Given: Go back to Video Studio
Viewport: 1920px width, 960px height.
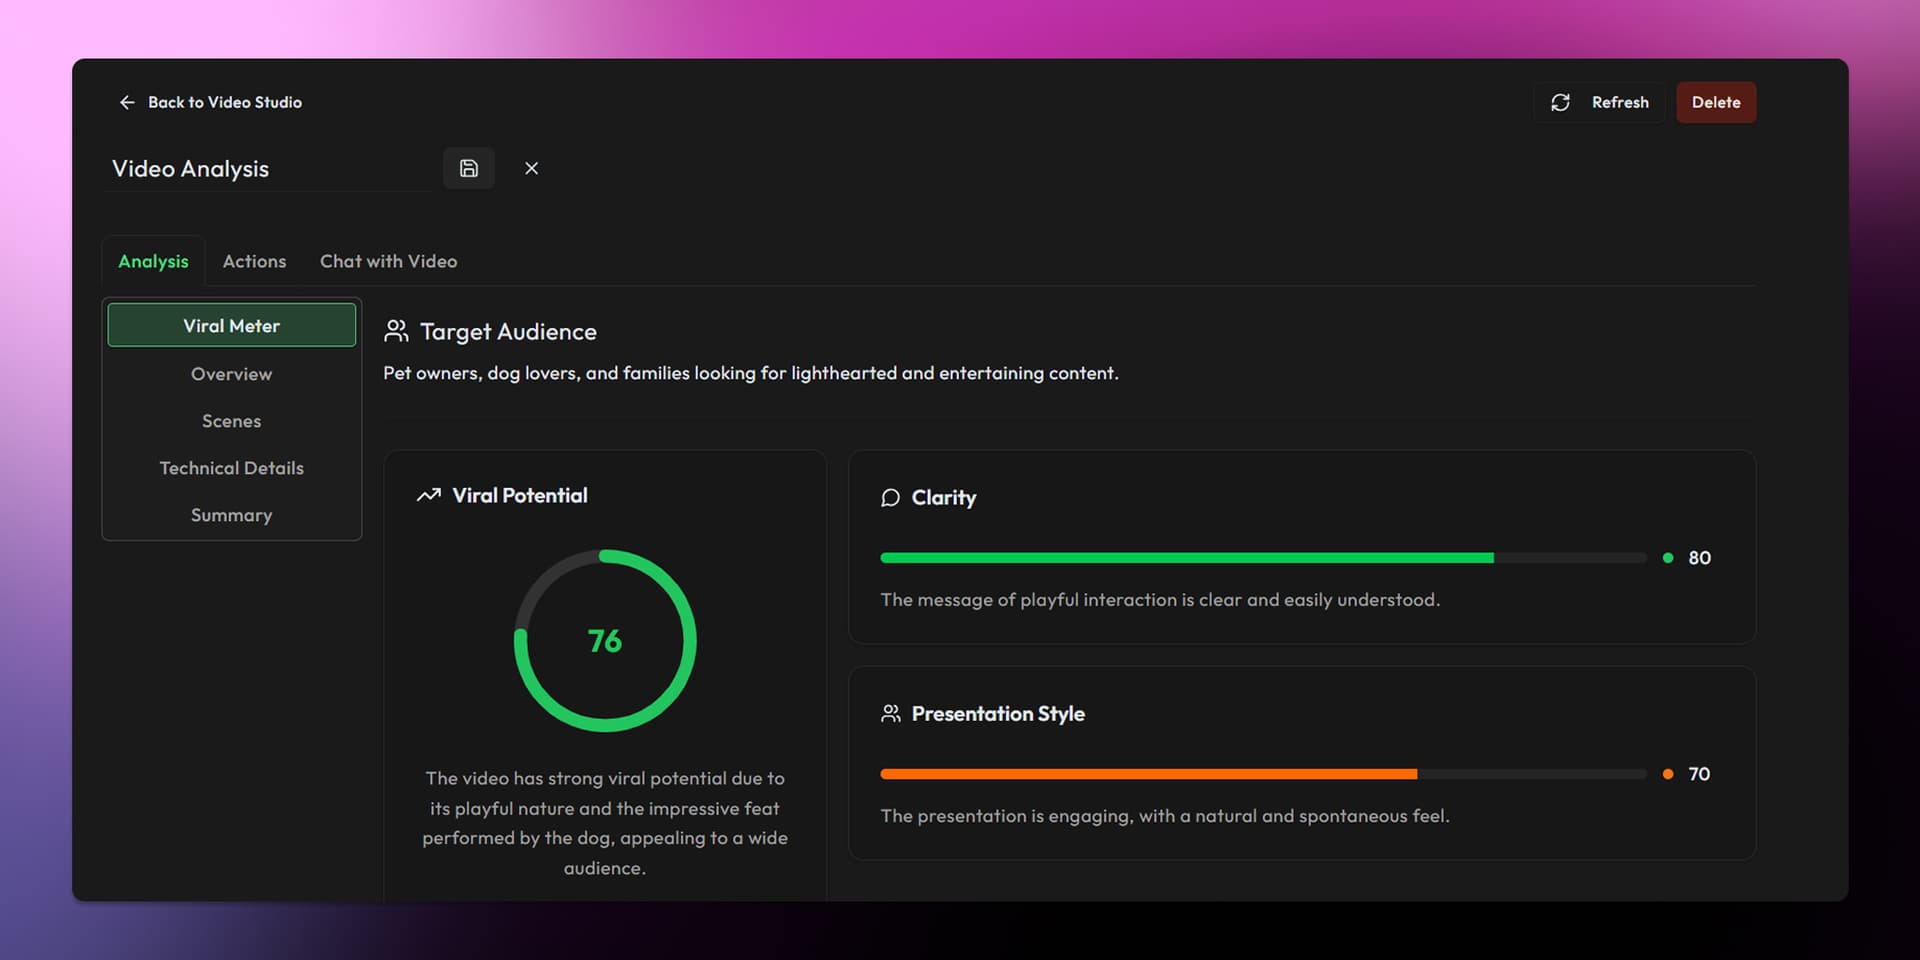Looking at the screenshot, I should (x=224, y=102).
